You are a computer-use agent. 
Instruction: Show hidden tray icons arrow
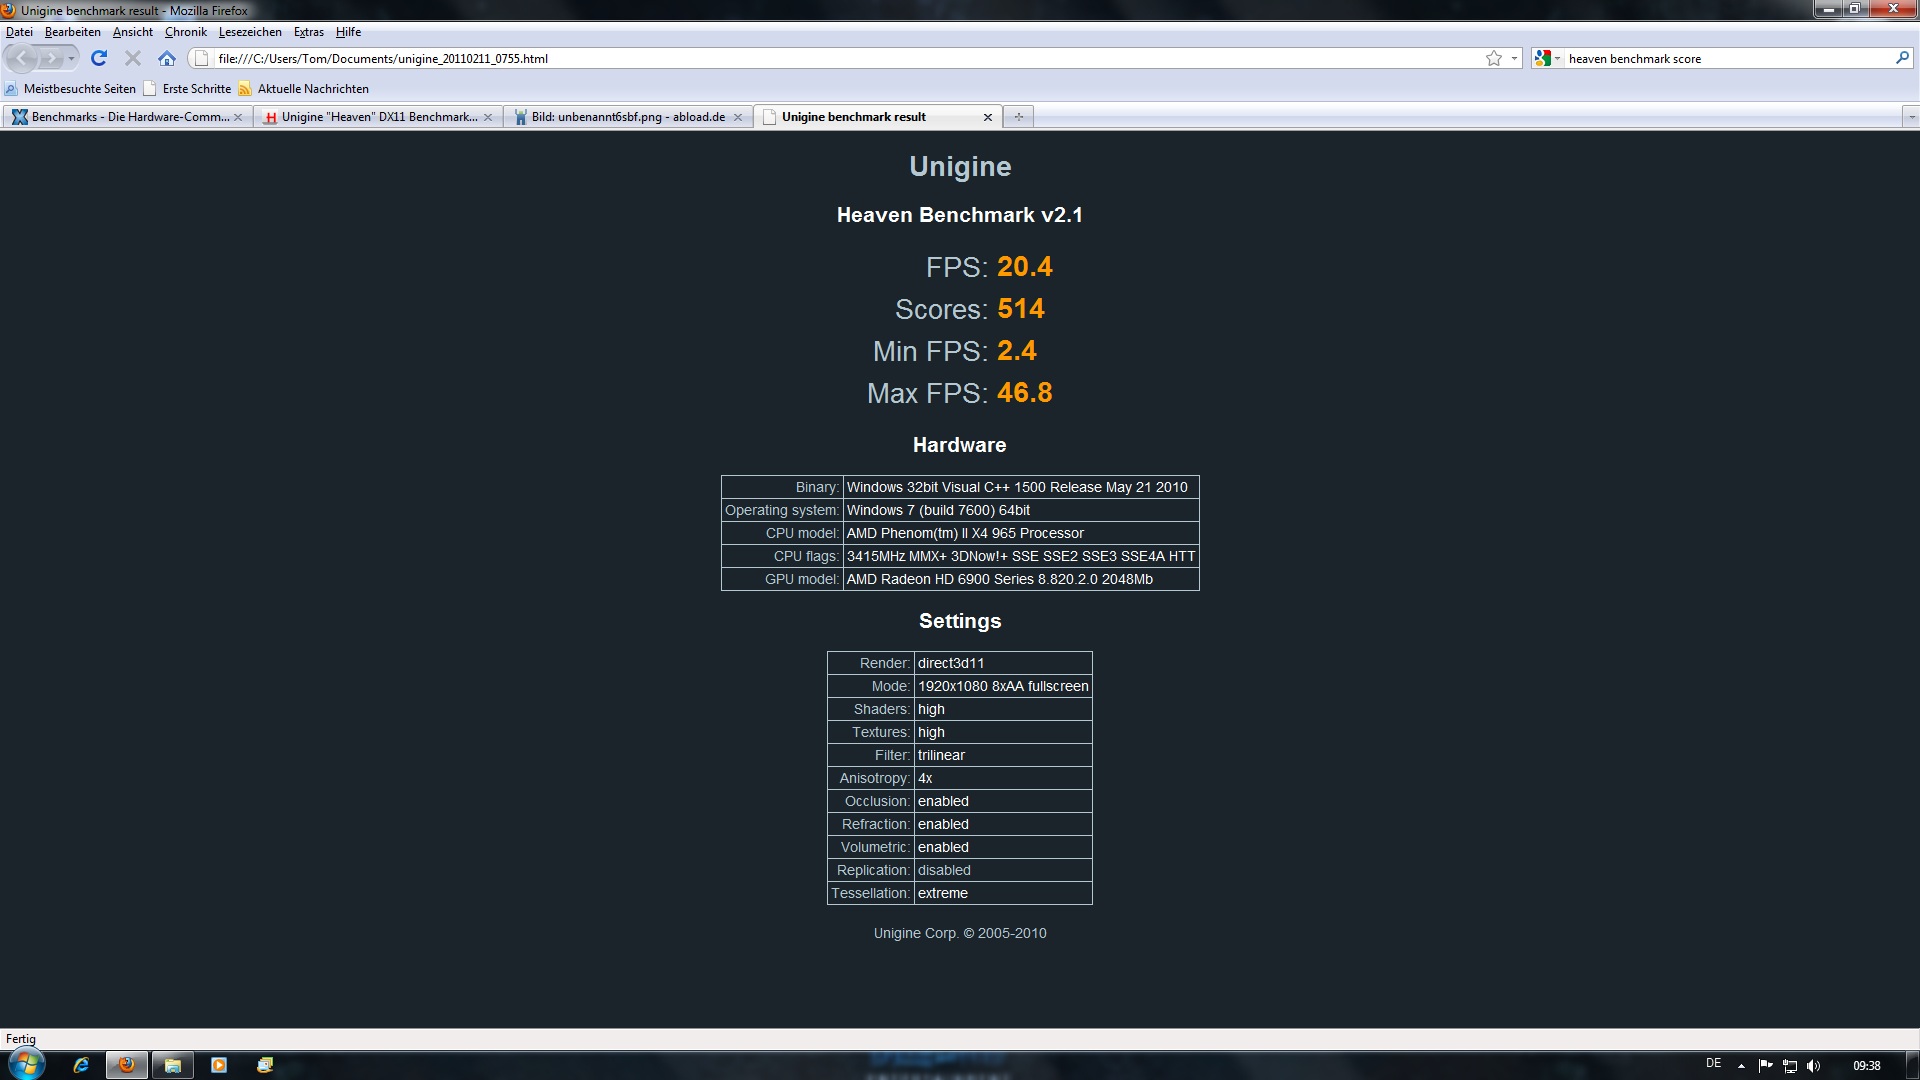1741,1065
